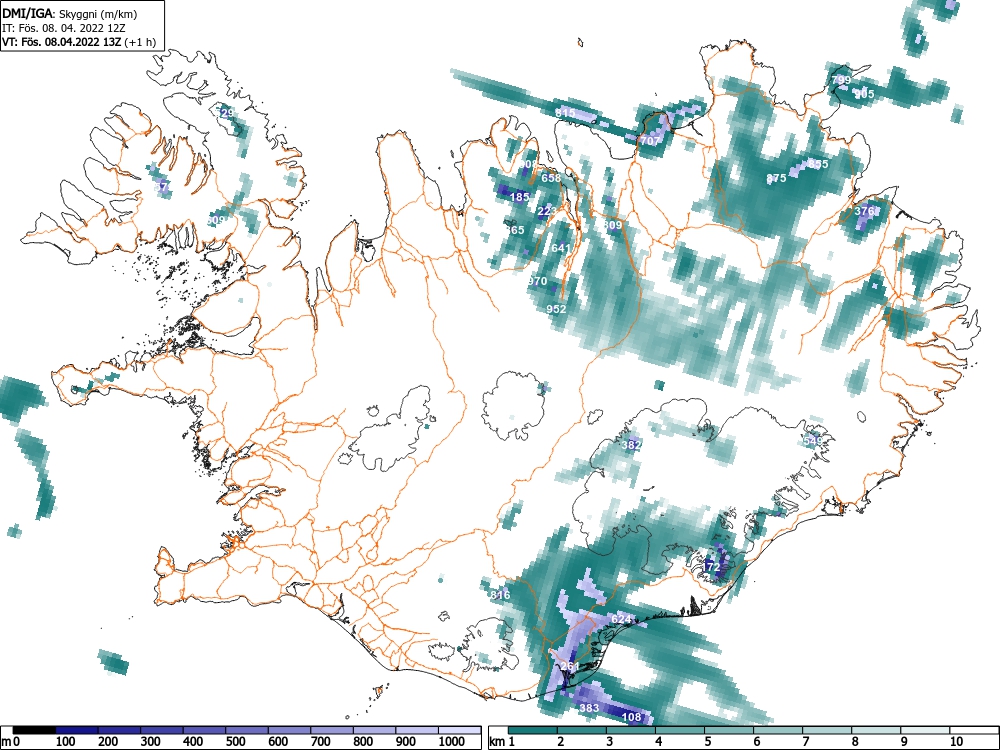The image size is (1000, 750).
Task: Click the dark blue 100–200 m legend swatch
Action: point(77,730)
